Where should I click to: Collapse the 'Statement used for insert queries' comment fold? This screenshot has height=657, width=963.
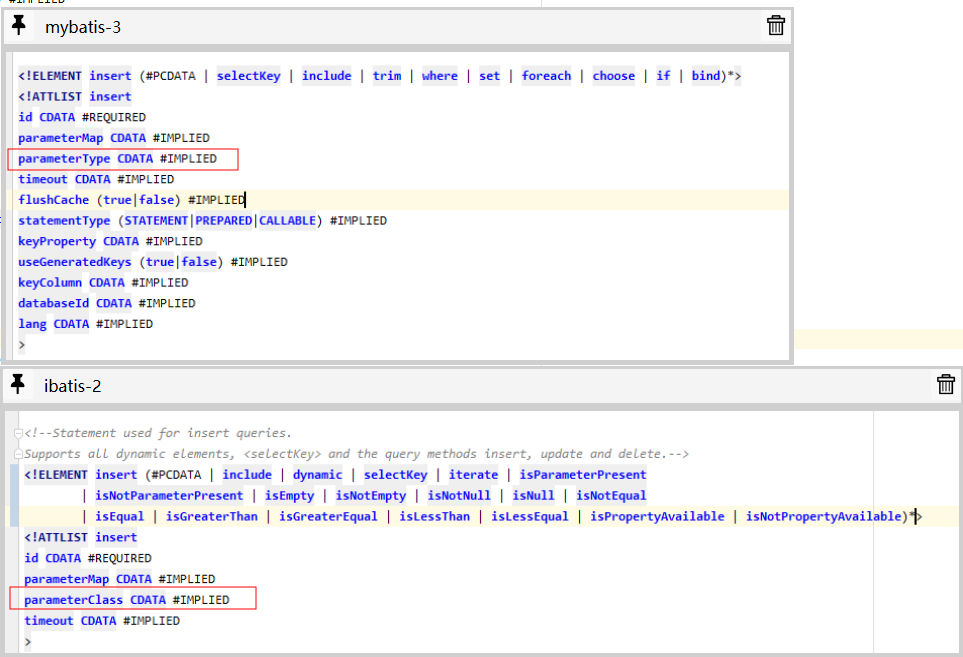18,433
